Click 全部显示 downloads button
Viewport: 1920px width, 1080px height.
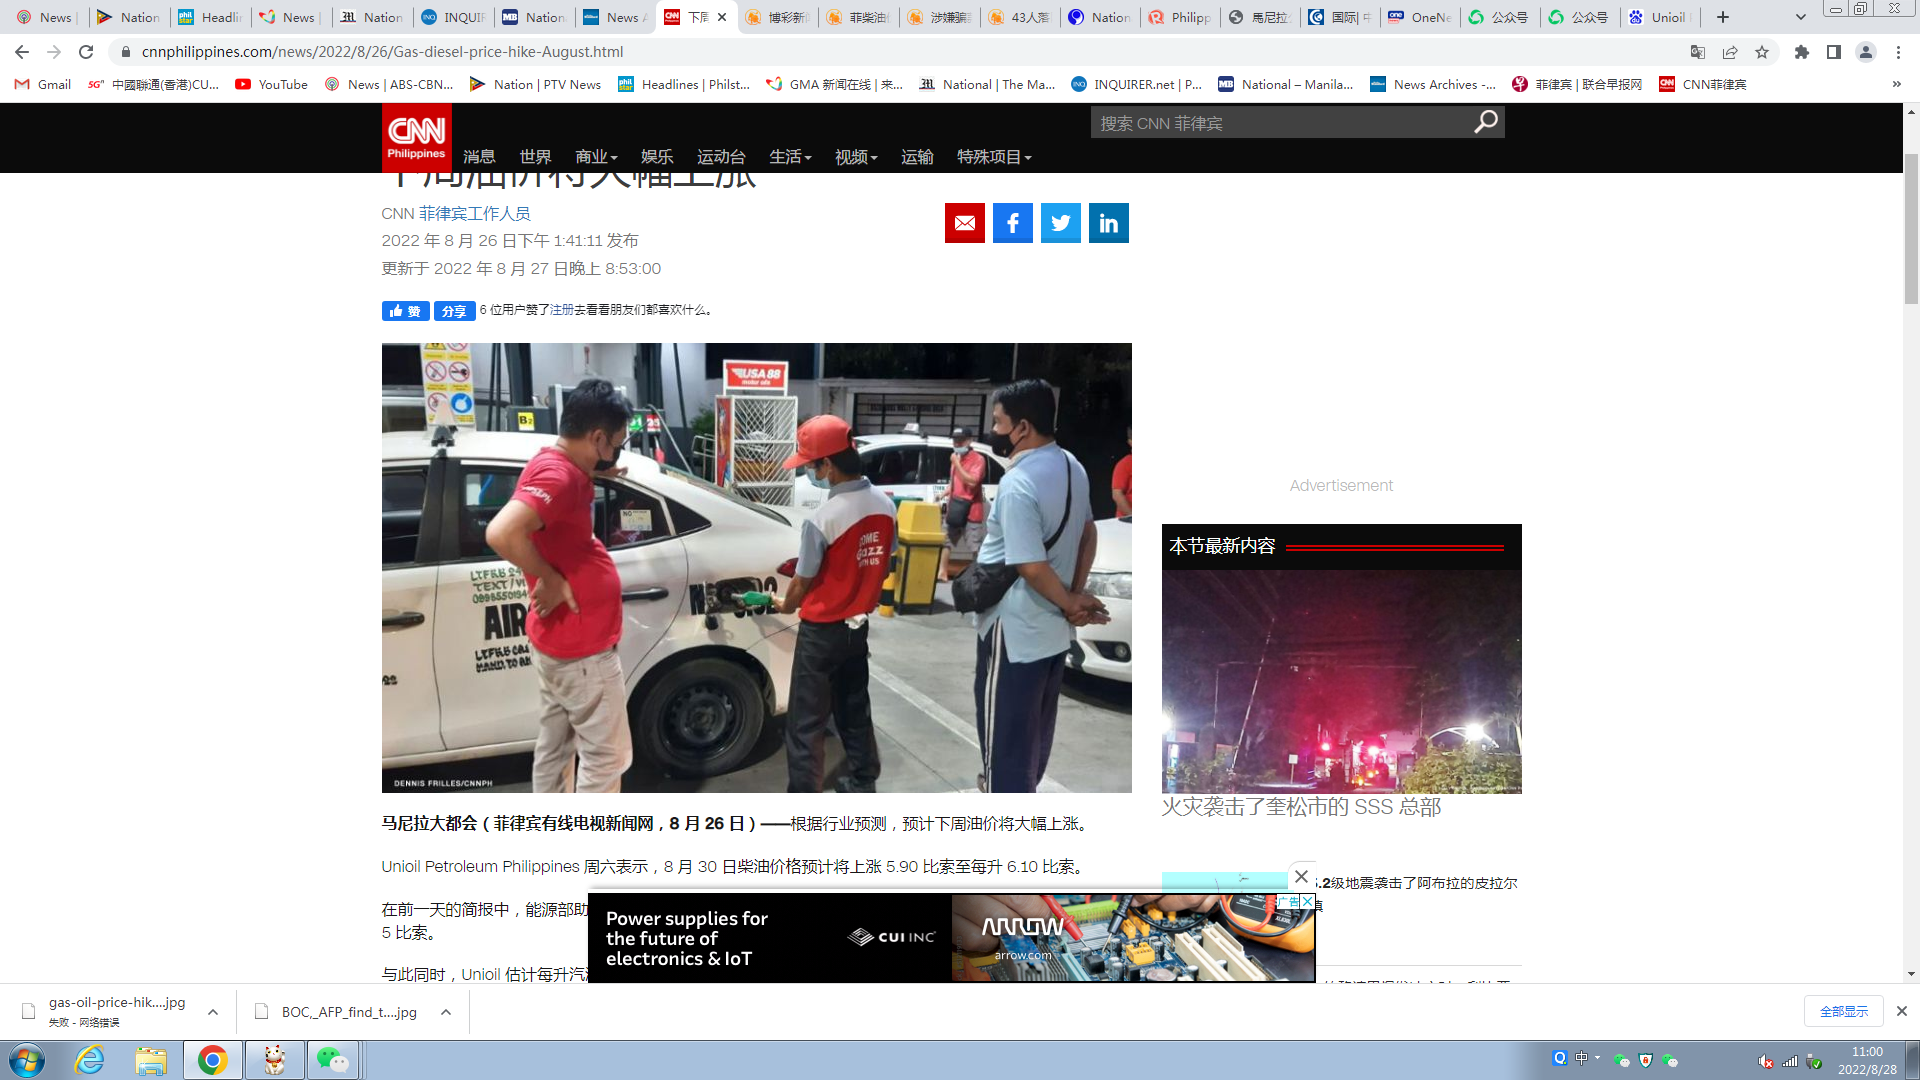pos(1843,1011)
